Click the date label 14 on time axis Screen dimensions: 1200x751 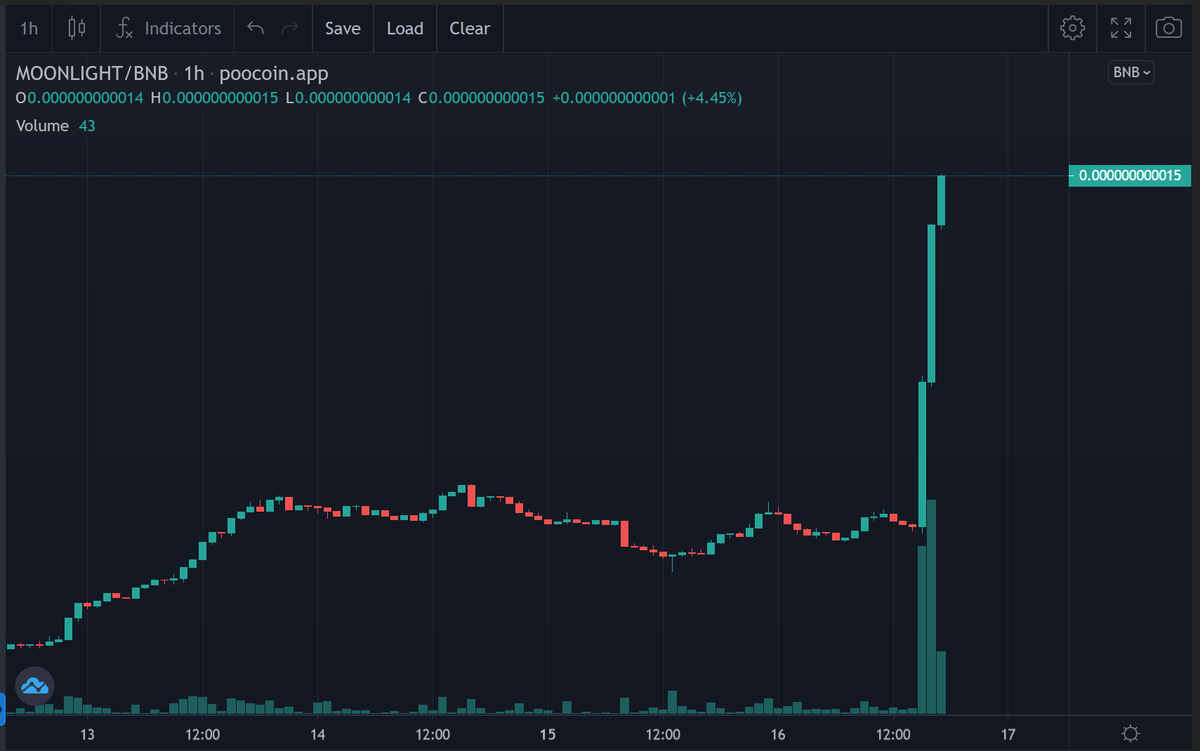(x=318, y=735)
